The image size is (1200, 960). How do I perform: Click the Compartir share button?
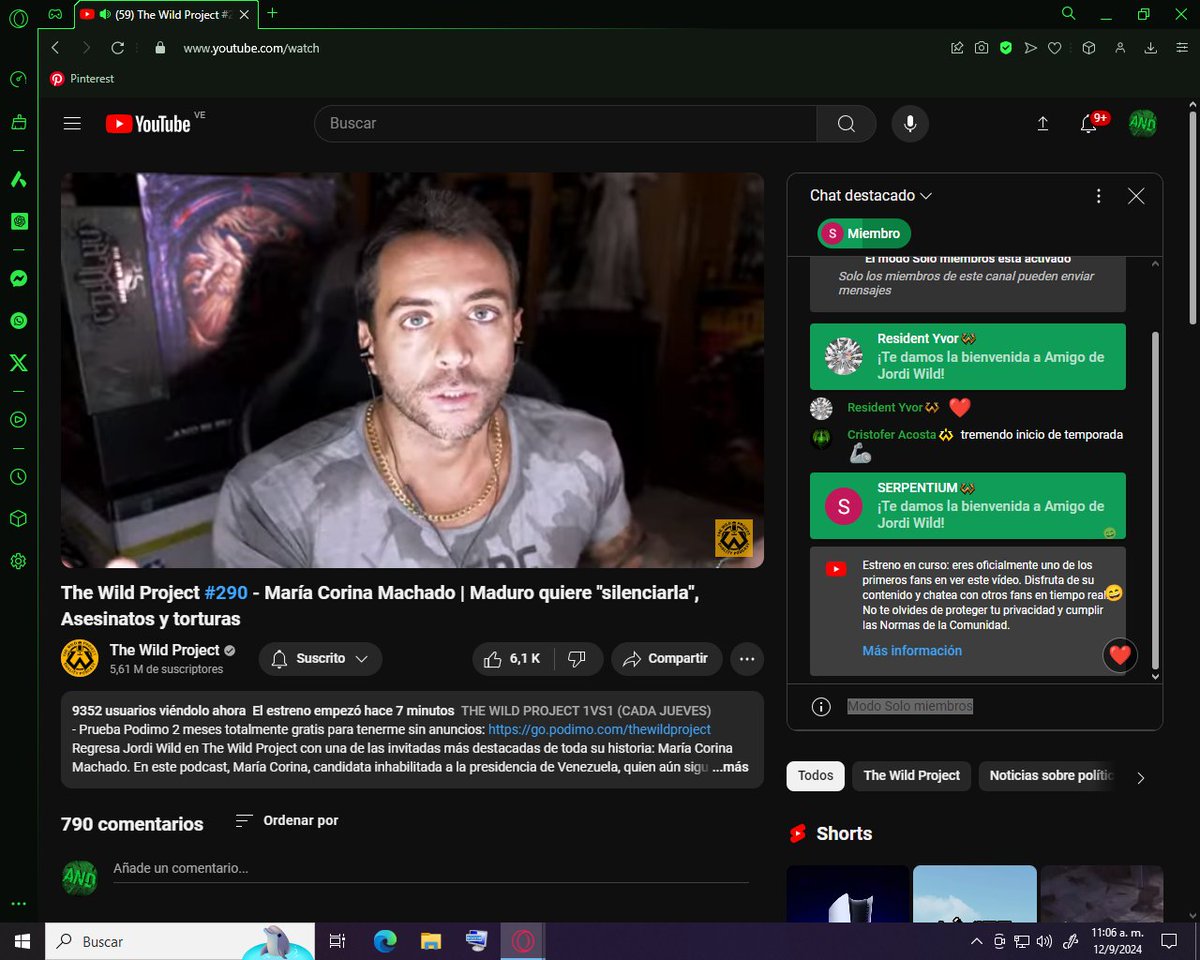(666, 659)
